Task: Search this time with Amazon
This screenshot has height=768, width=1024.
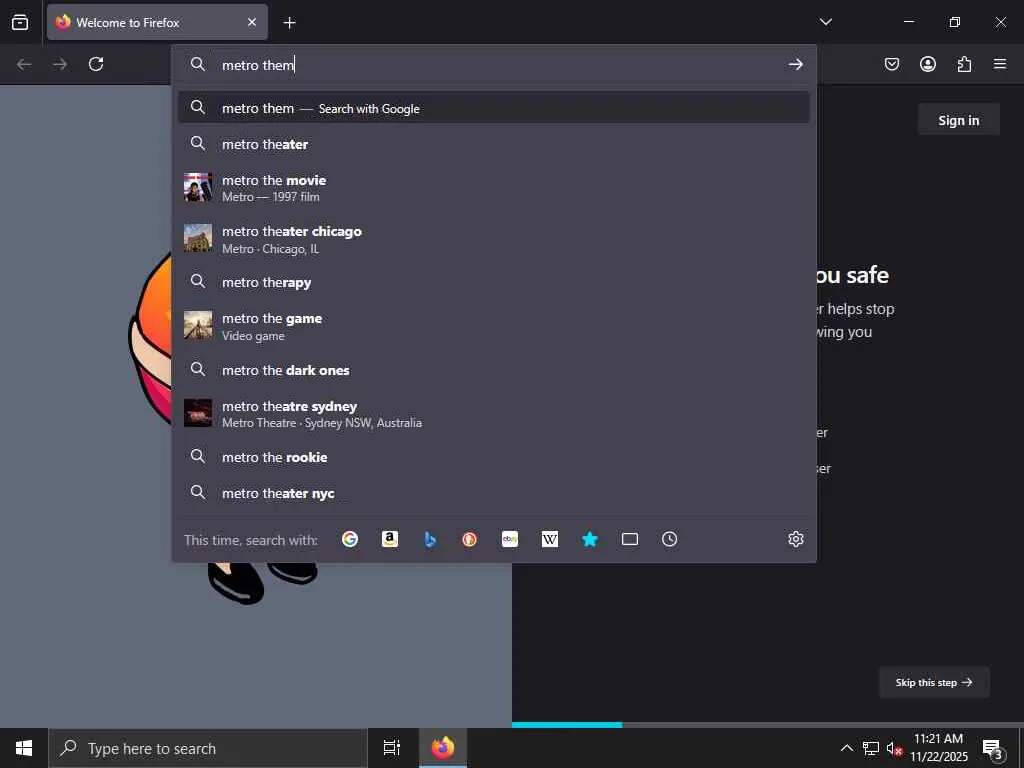Action: pyautogui.click(x=390, y=539)
